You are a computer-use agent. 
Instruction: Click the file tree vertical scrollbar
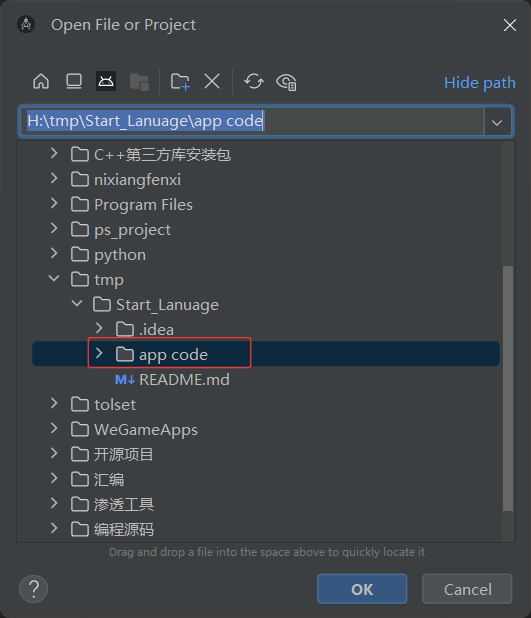pos(508,388)
